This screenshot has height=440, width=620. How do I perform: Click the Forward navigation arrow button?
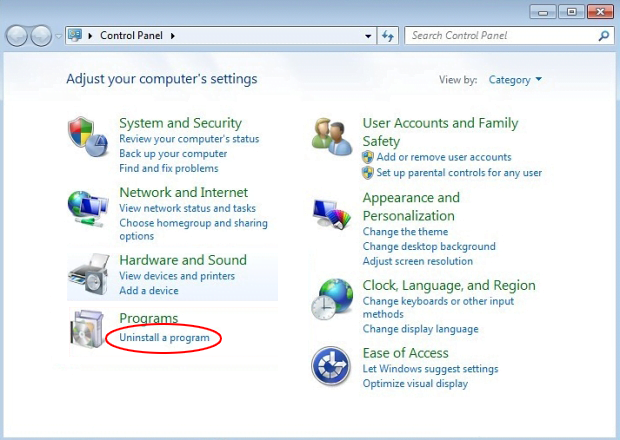[41, 36]
